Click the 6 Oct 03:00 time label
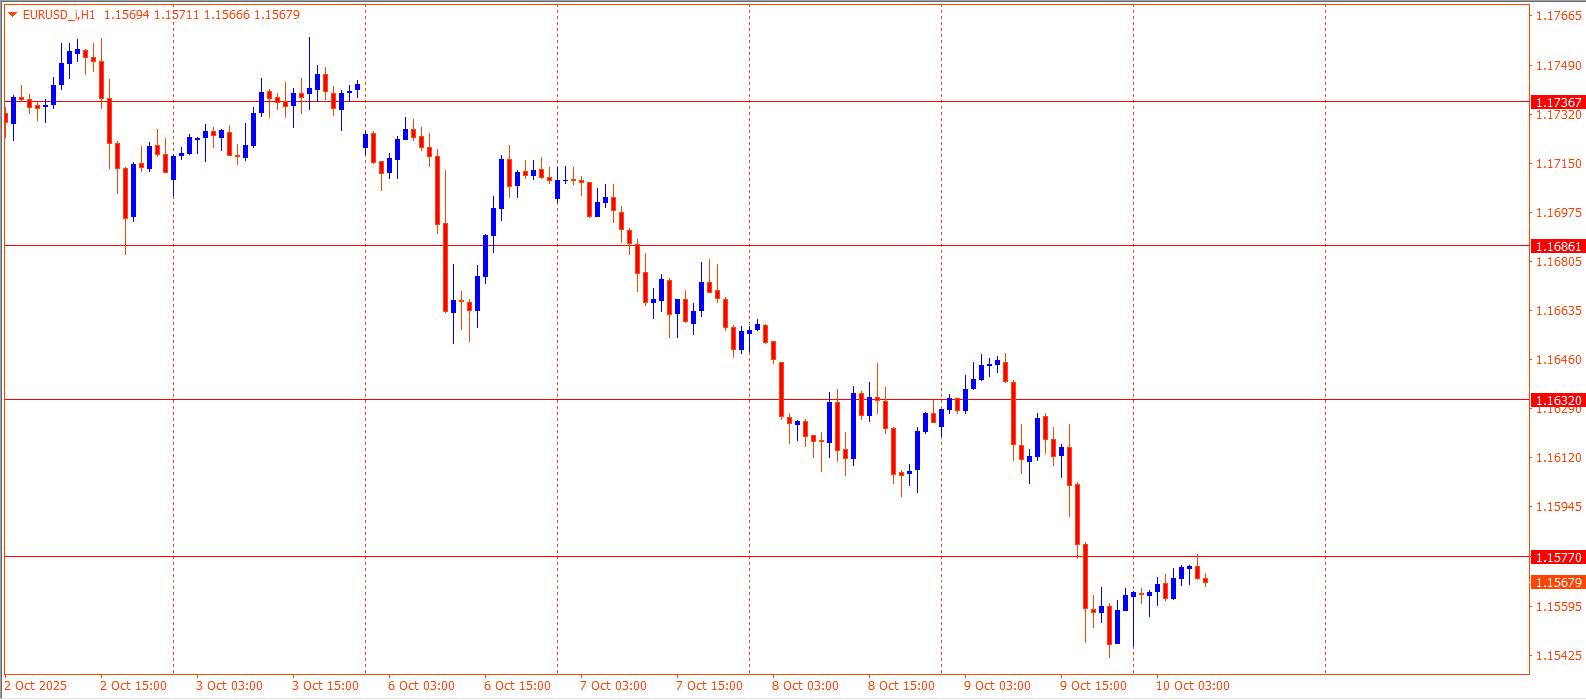 (421, 686)
